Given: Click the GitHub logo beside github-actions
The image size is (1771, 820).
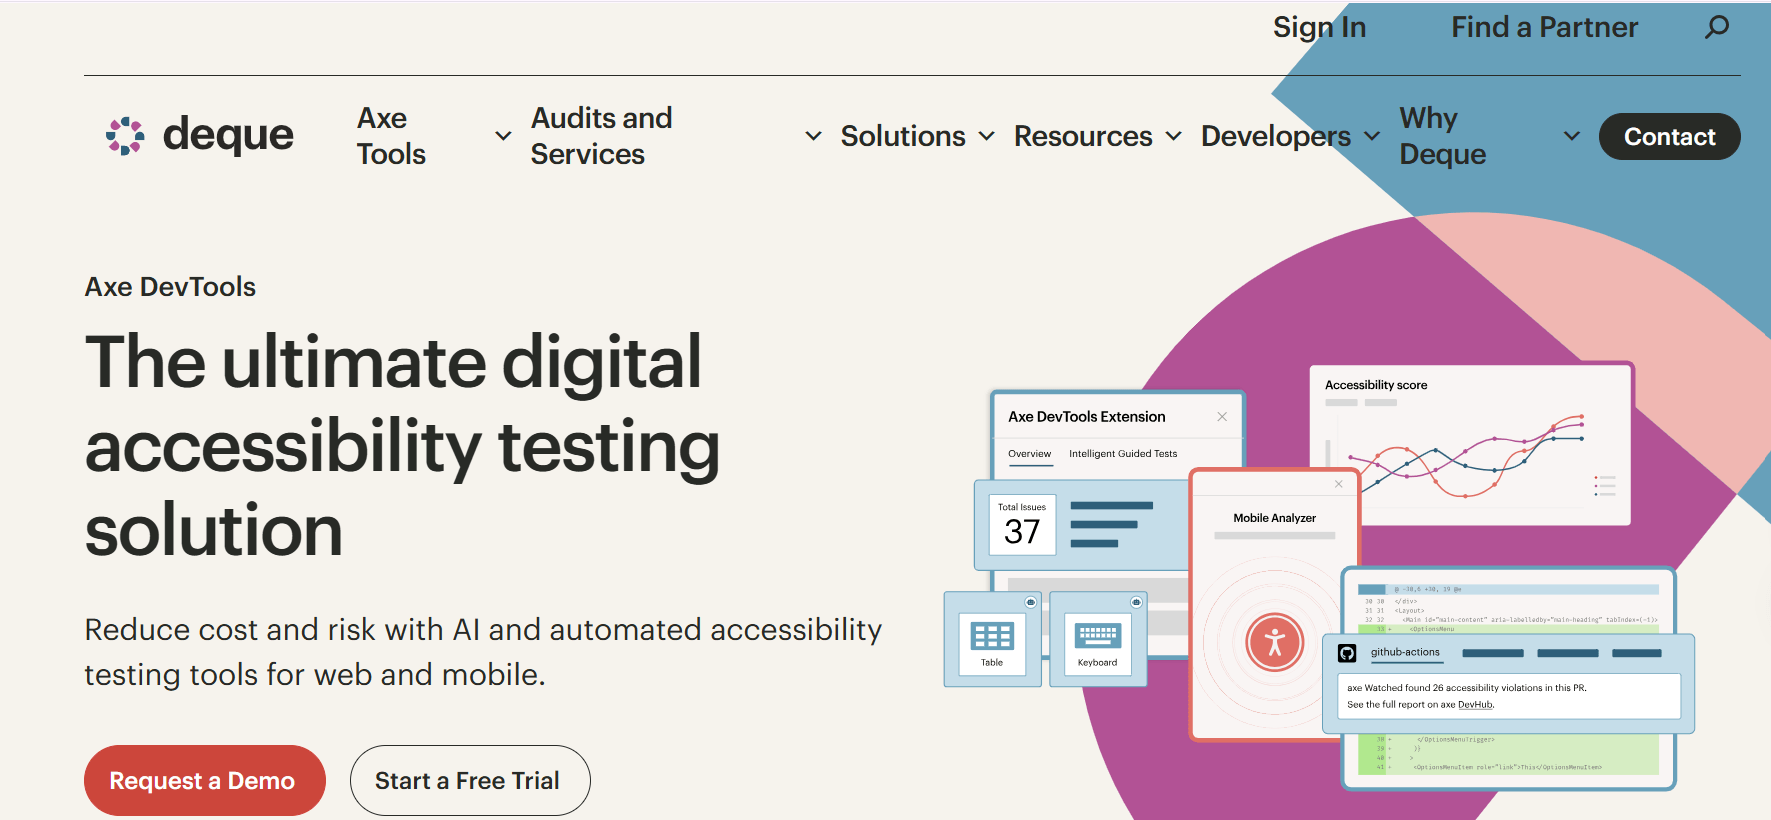Looking at the screenshot, I should [x=1347, y=653].
